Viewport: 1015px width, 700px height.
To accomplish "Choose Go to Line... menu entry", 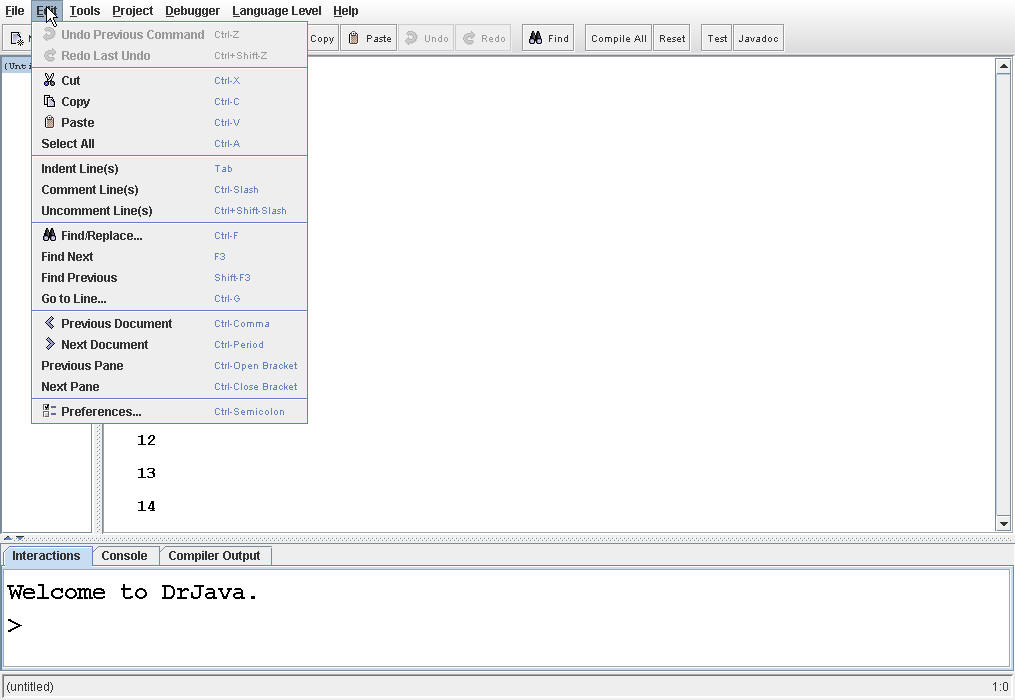I will coord(169,299).
